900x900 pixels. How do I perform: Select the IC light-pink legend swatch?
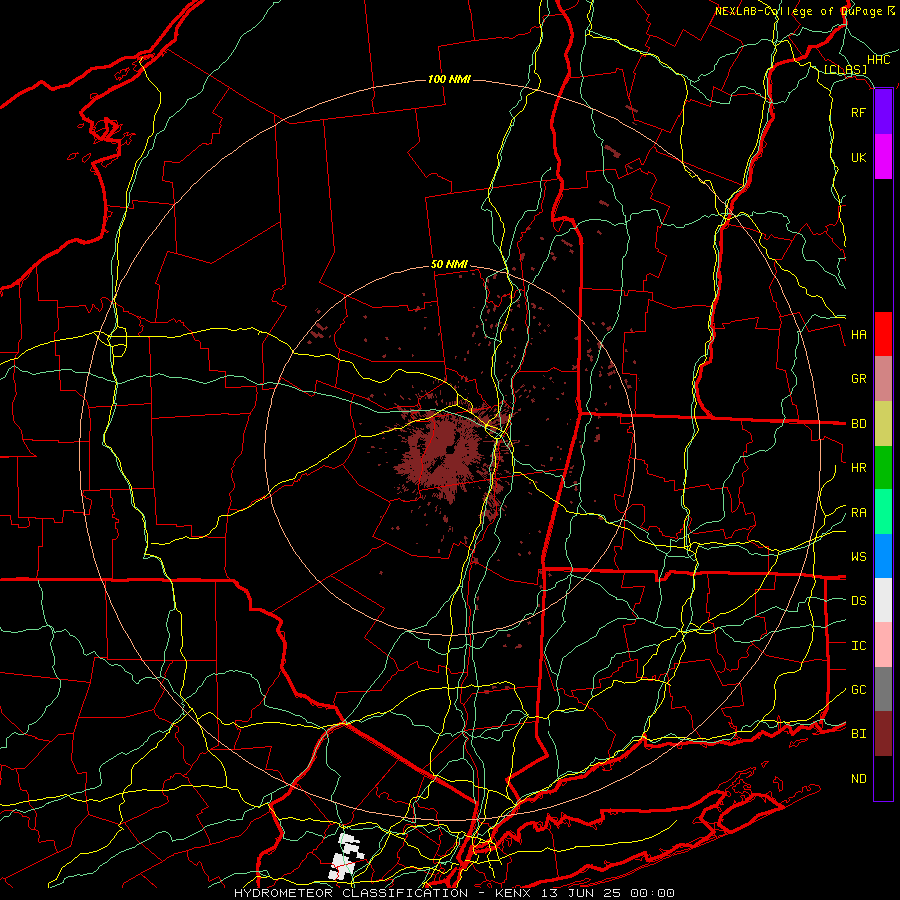click(883, 645)
